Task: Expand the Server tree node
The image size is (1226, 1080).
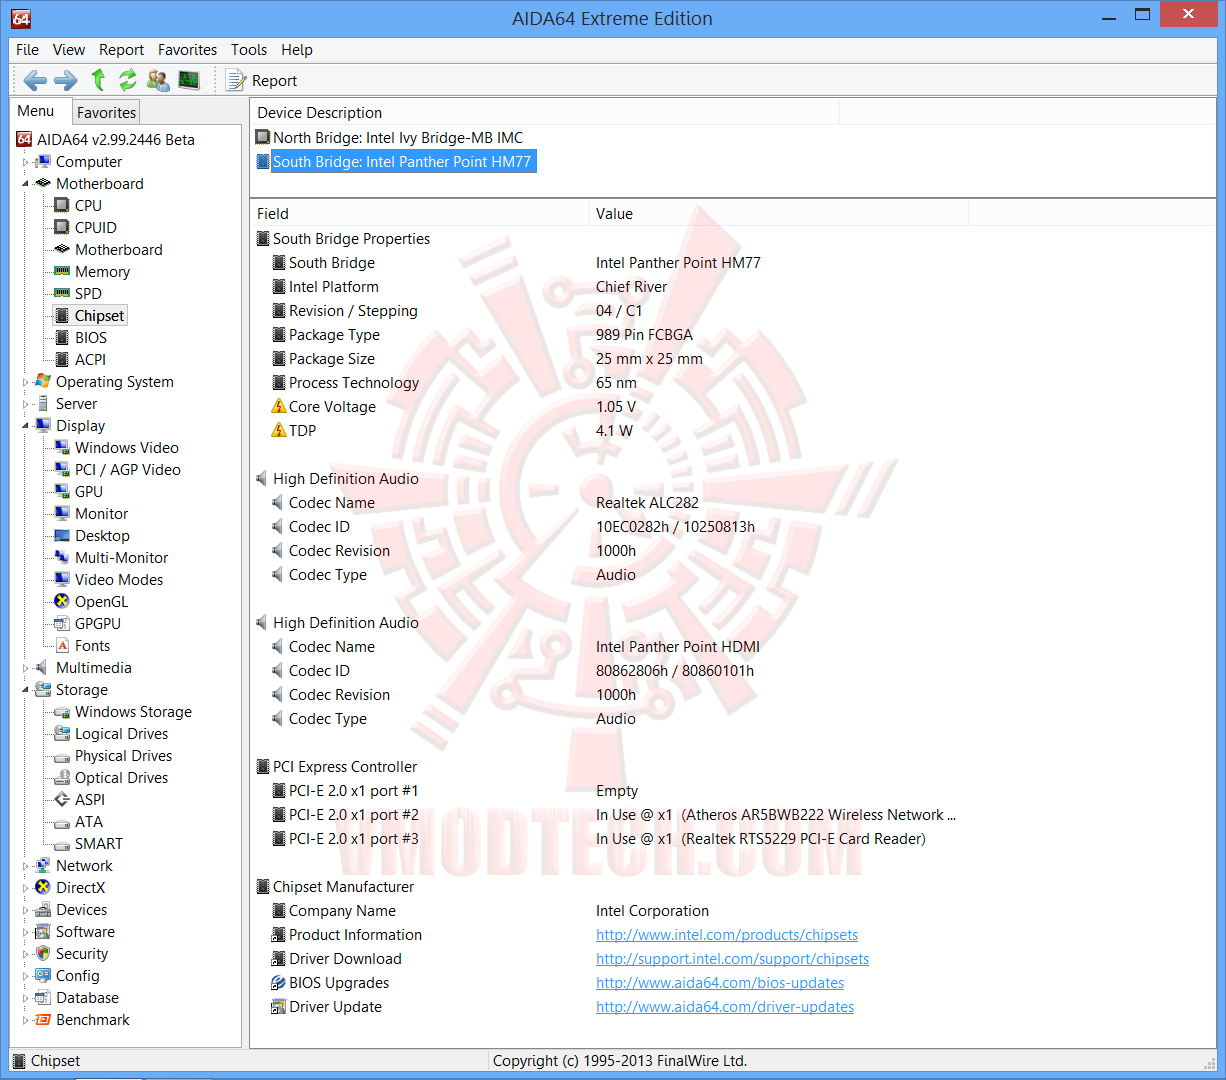Action: coord(26,404)
